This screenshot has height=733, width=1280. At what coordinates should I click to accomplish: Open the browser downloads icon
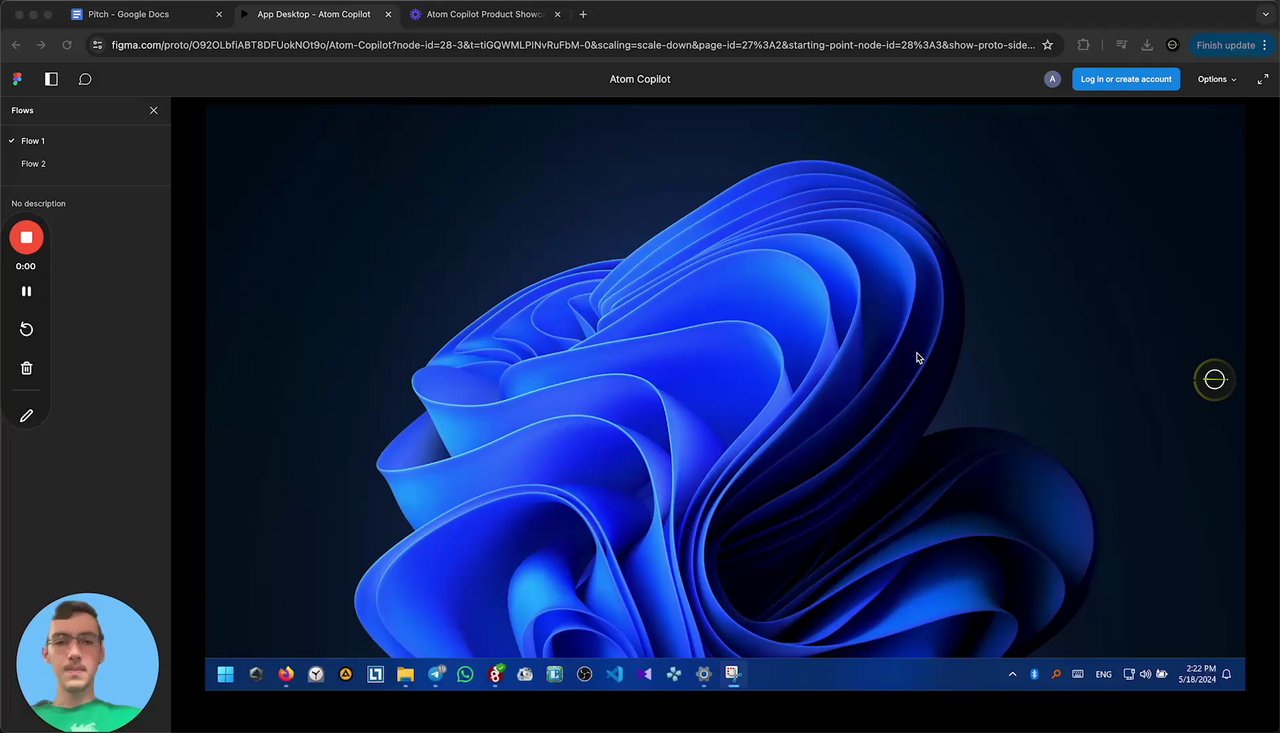pos(1147,45)
